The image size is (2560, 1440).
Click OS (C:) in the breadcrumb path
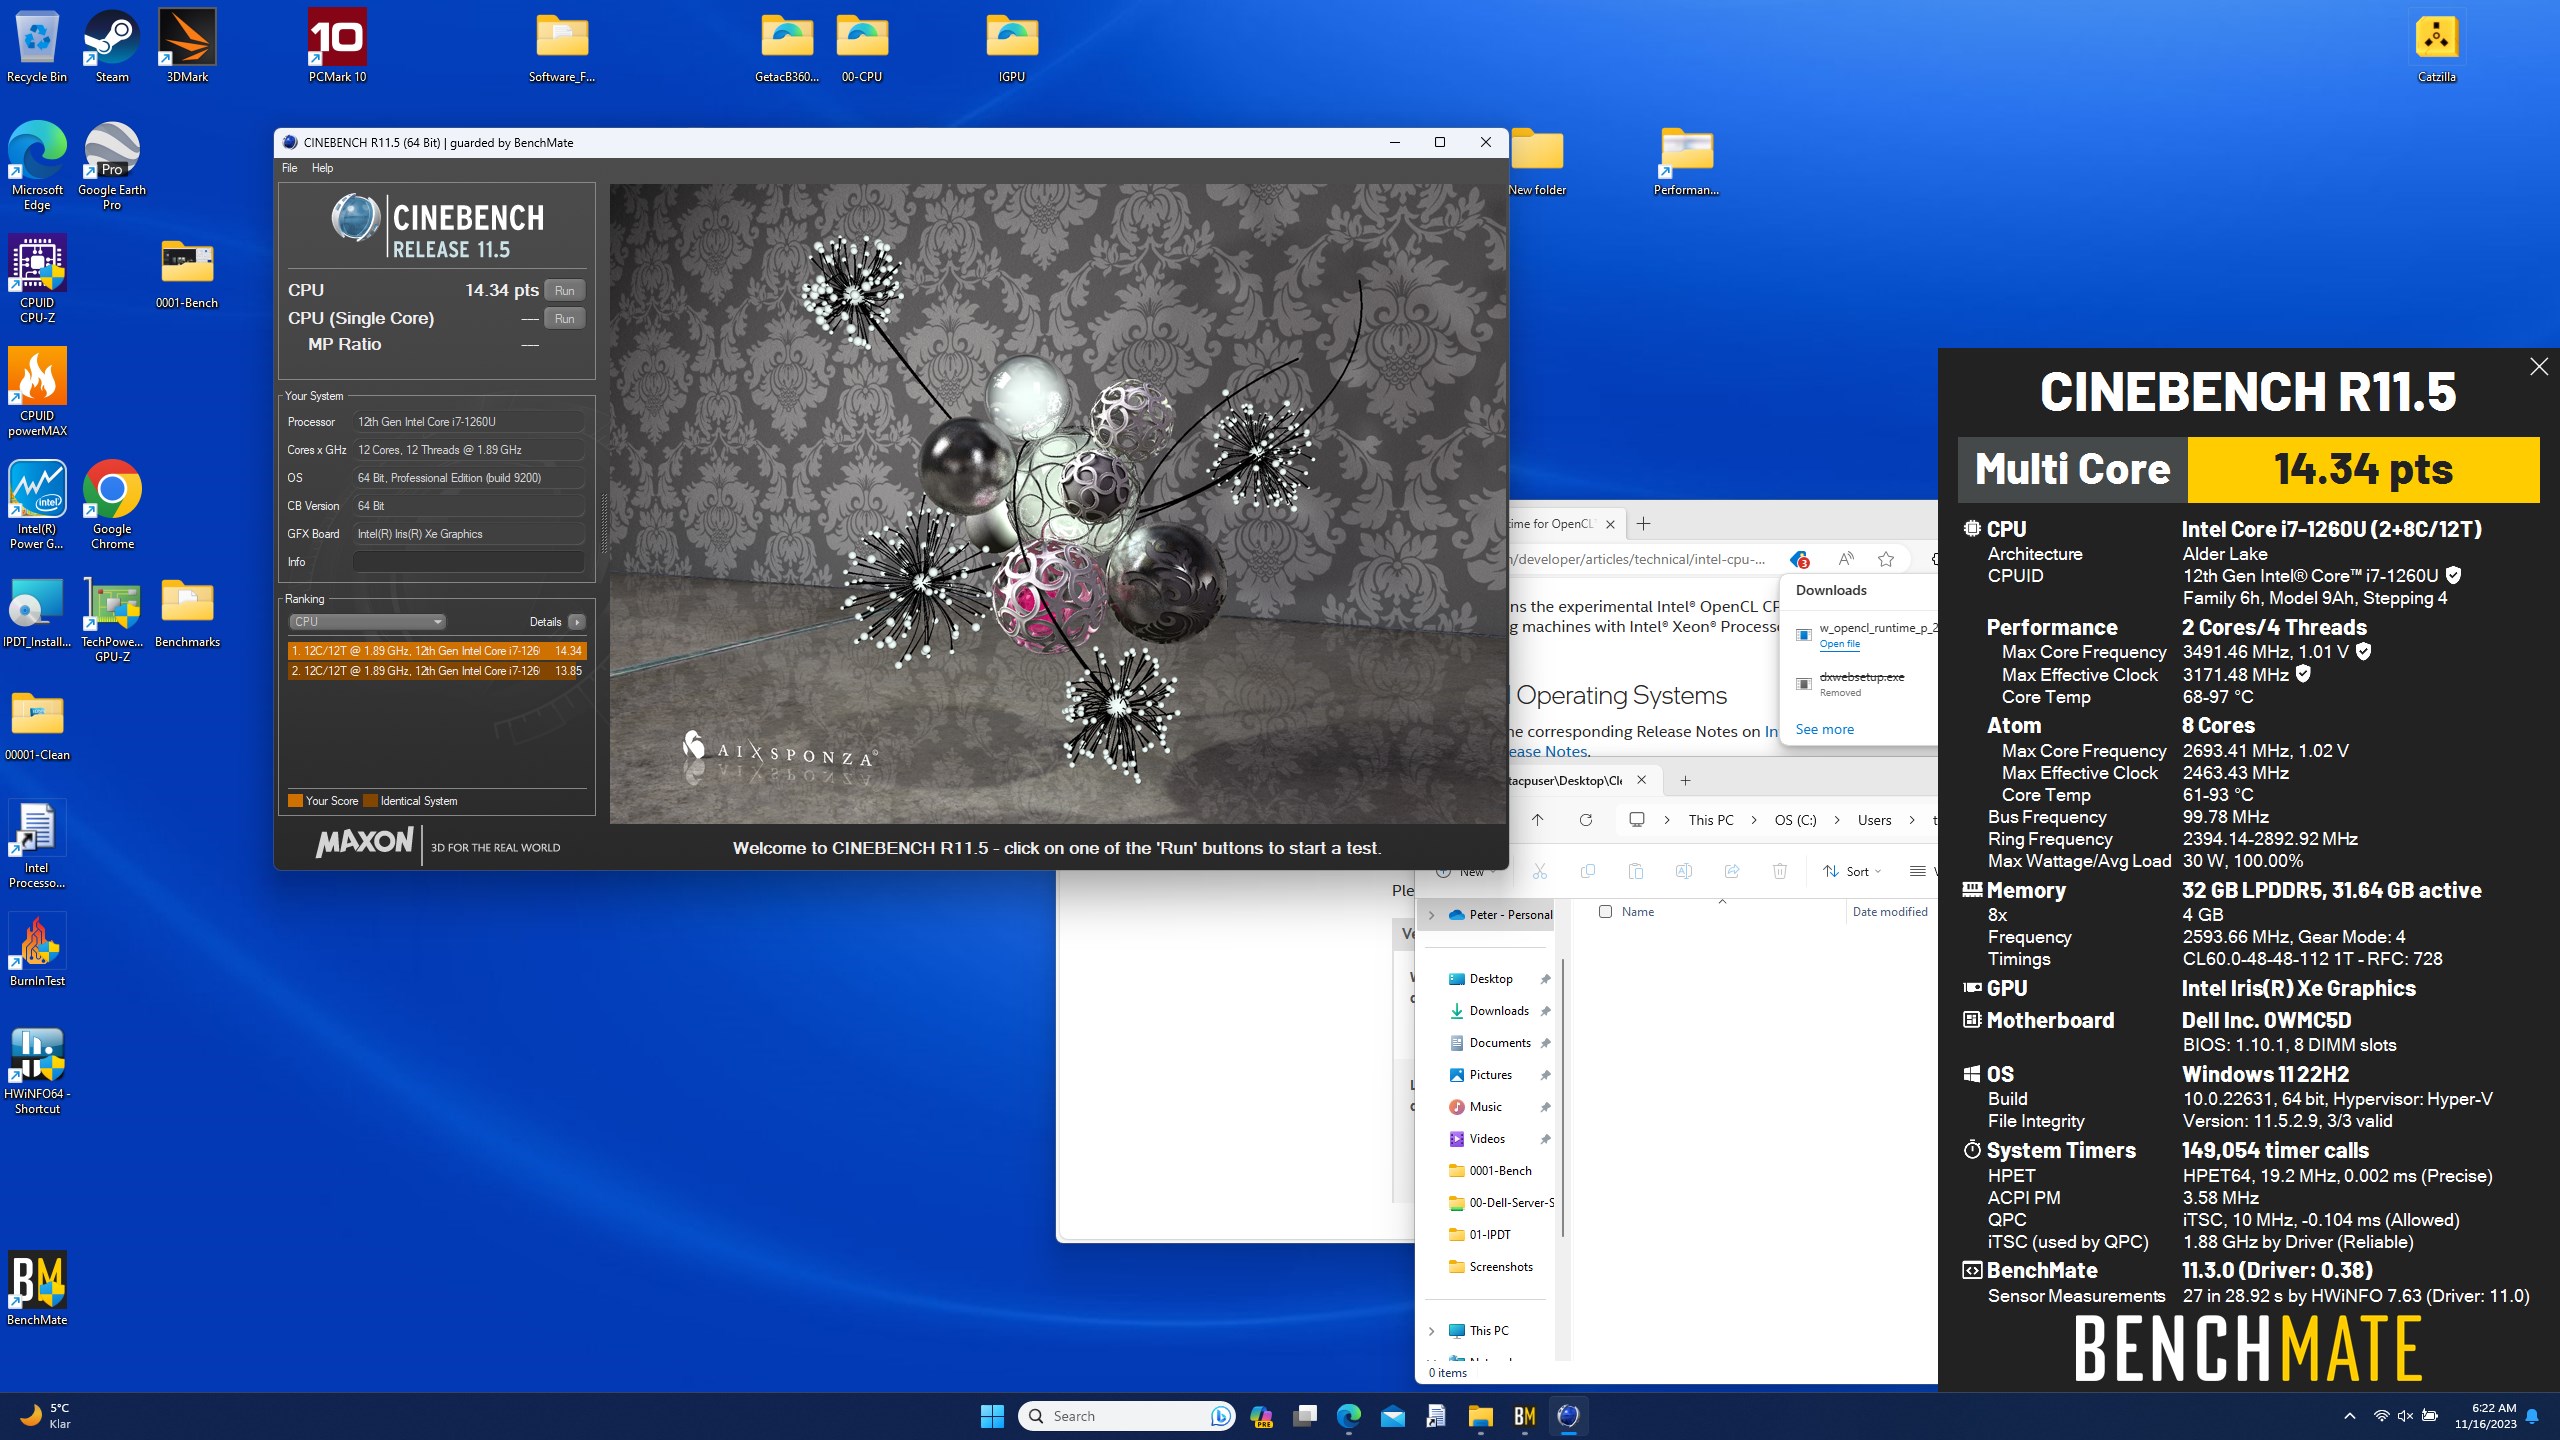(1795, 820)
